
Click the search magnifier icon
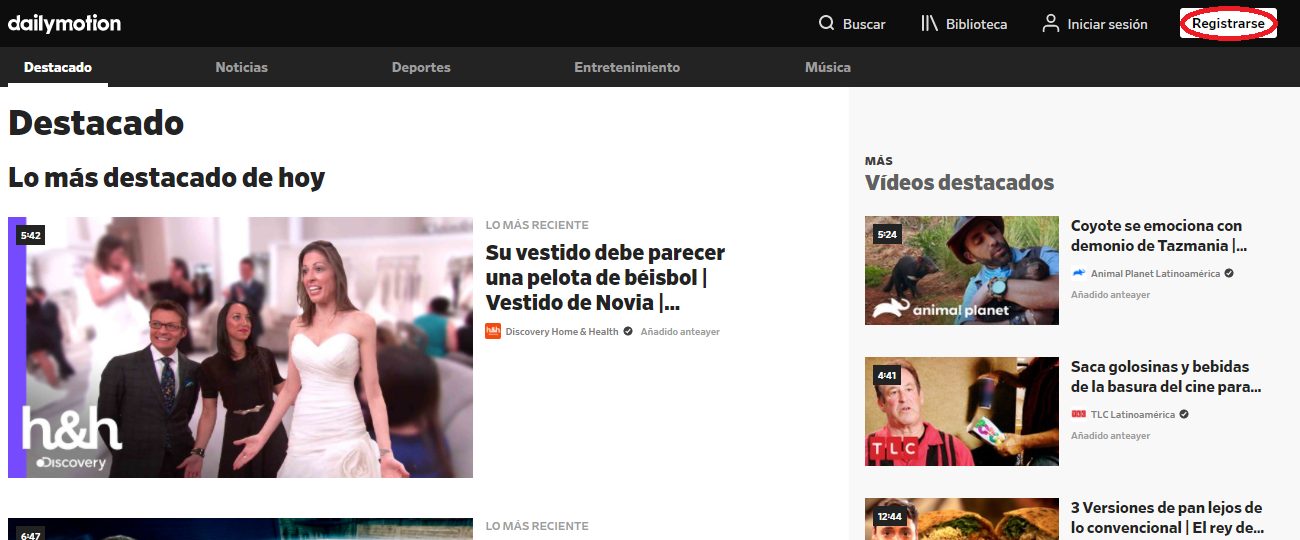826,23
